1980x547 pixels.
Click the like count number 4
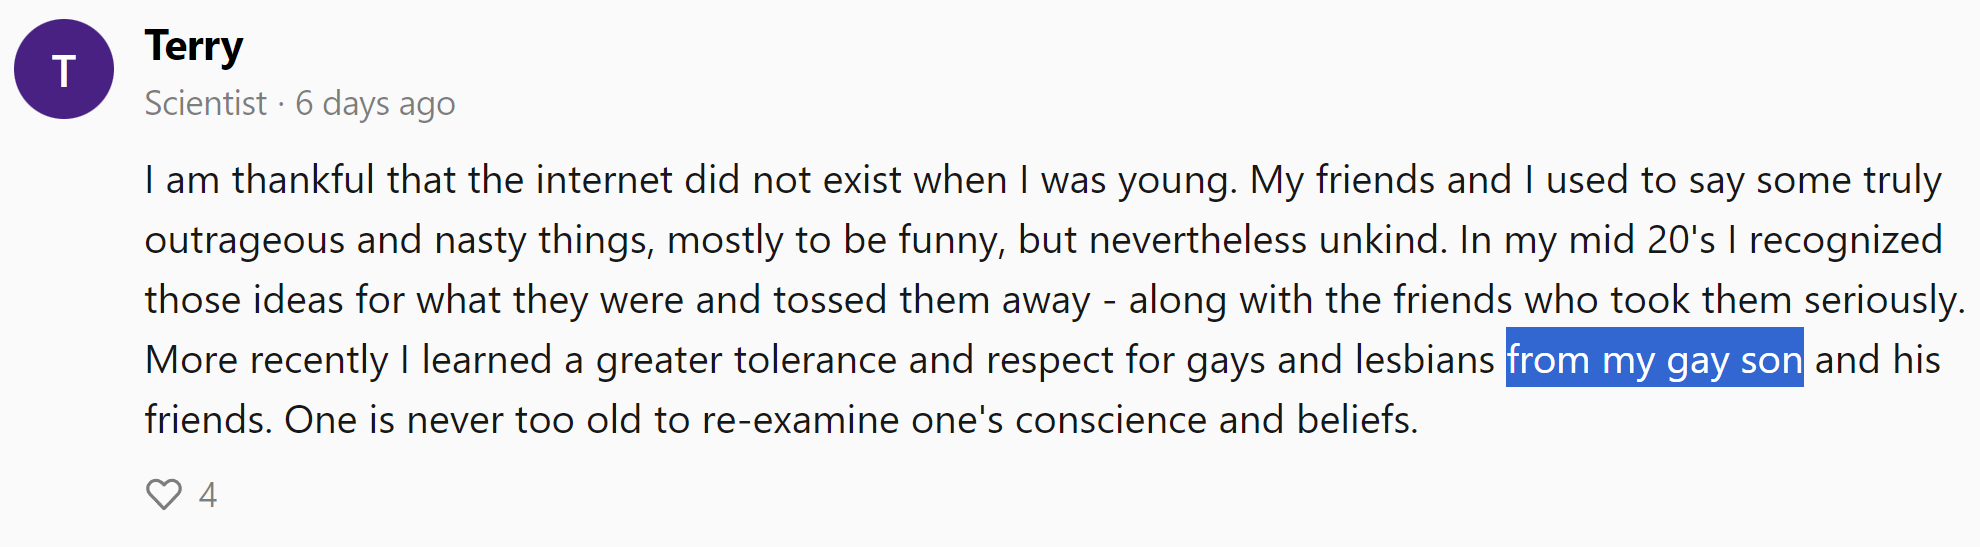(x=208, y=494)
